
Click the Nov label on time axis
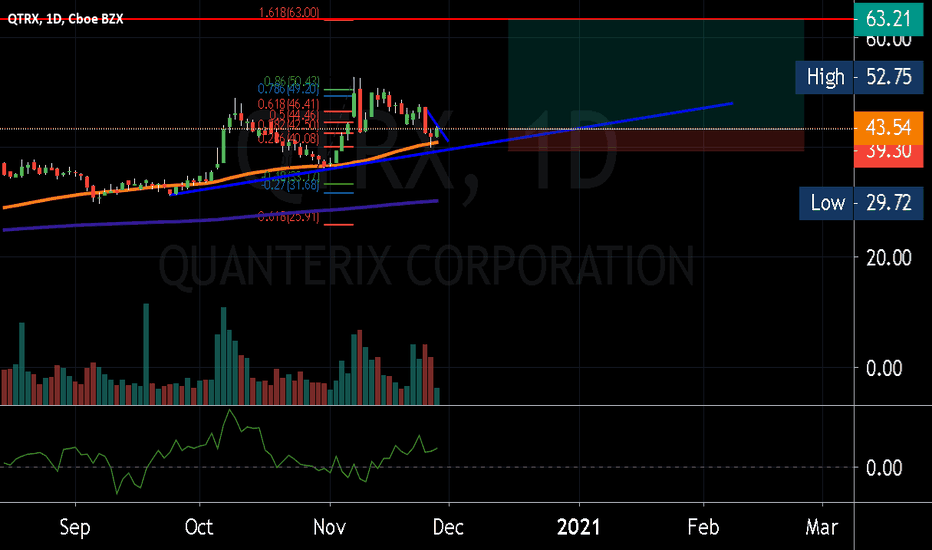(329, 527)
